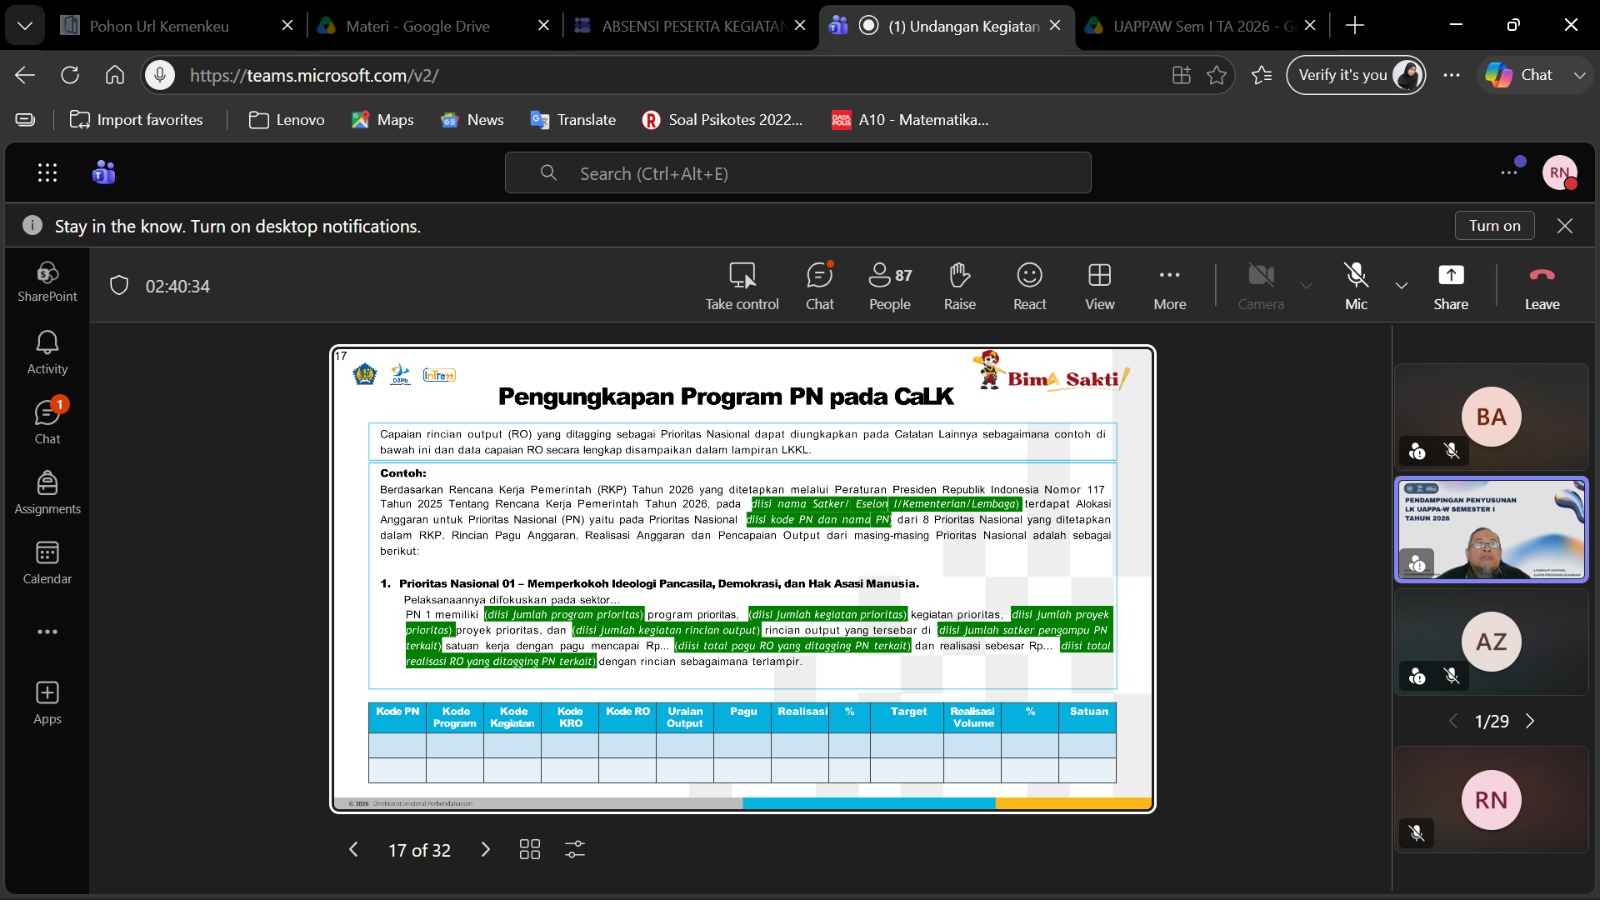This screenshot has height=900, width=1600.
Task: Open React emoji options
Action: point(1030,286)
